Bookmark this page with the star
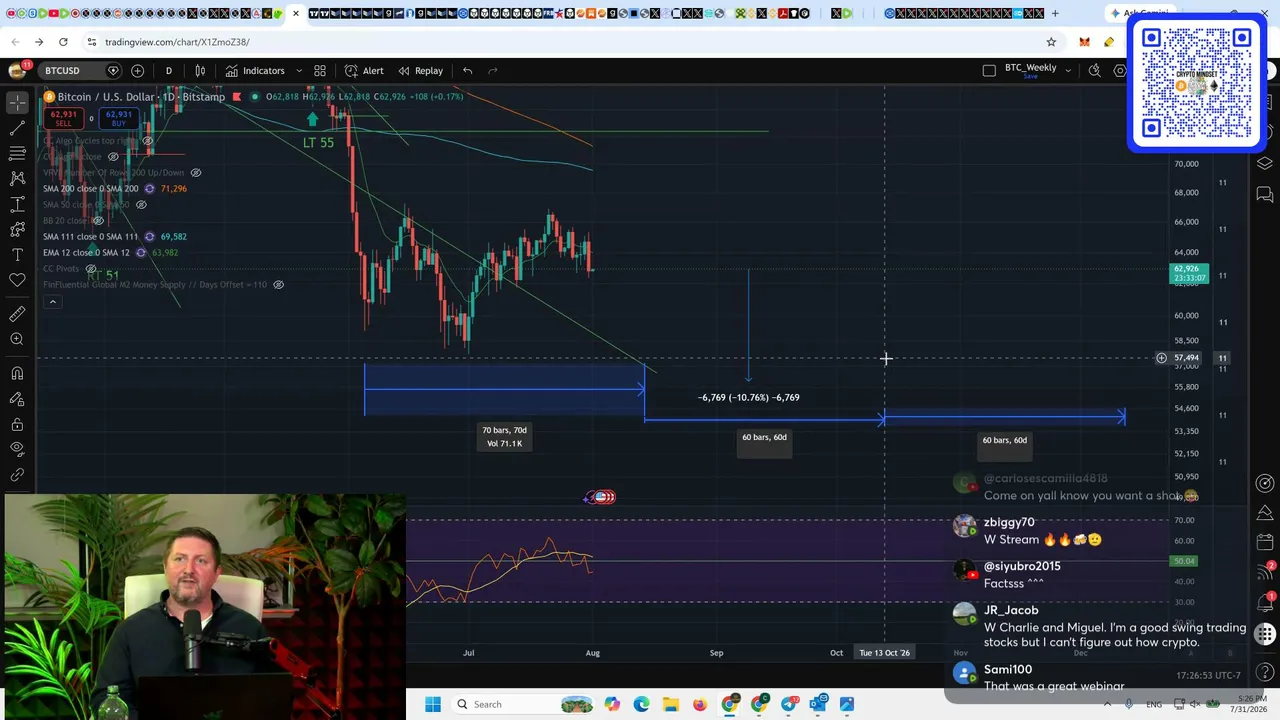 (x=1051, y=42)
